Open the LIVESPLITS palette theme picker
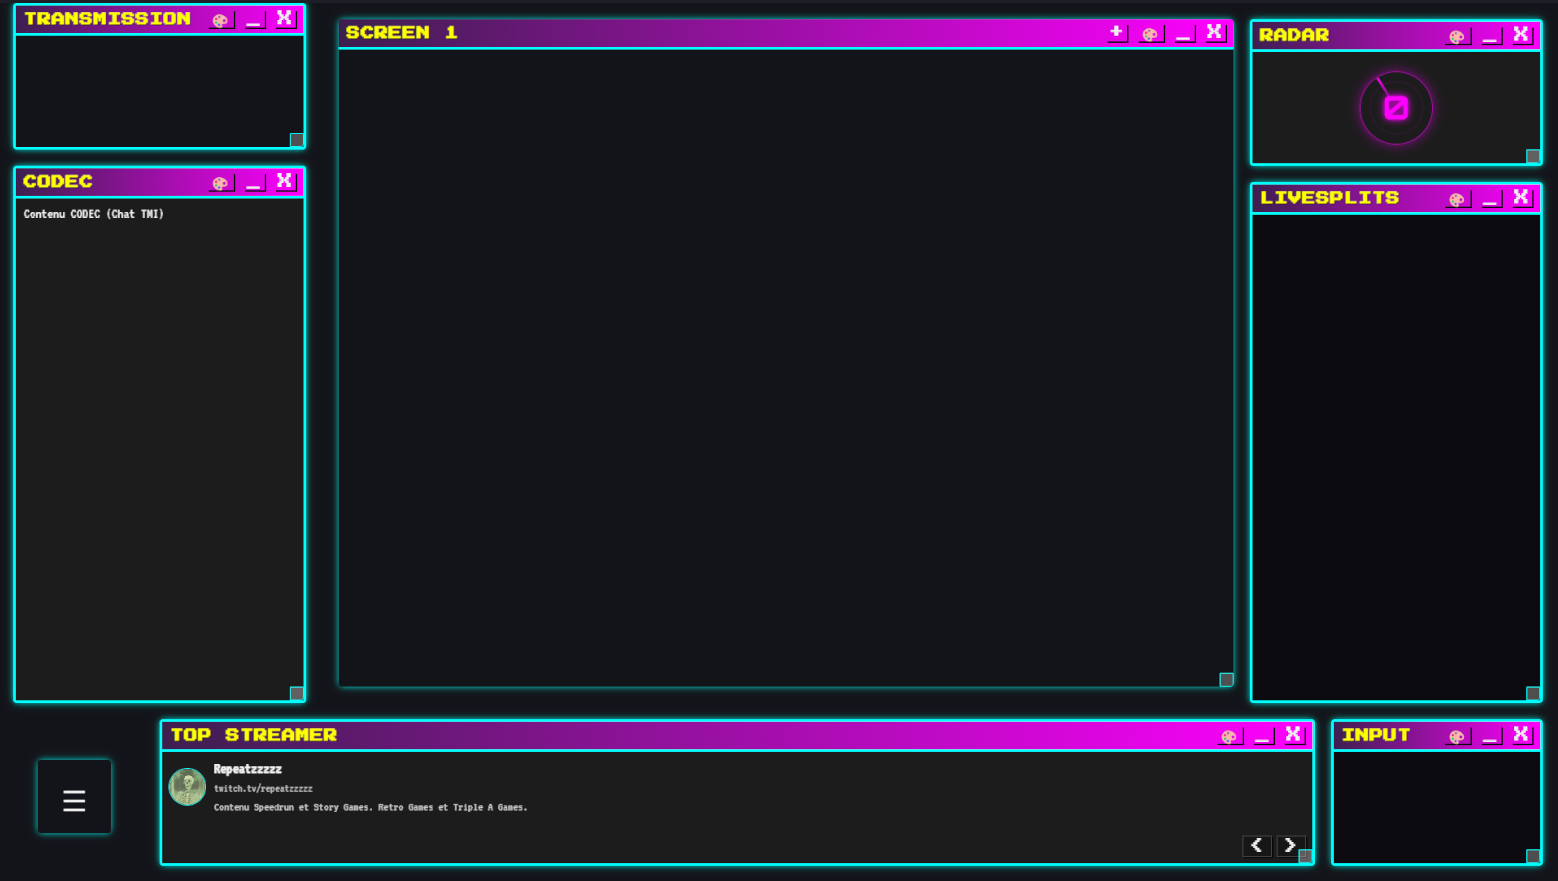The width and height of the screenshot is (1558, 881). coord(1457,198)
